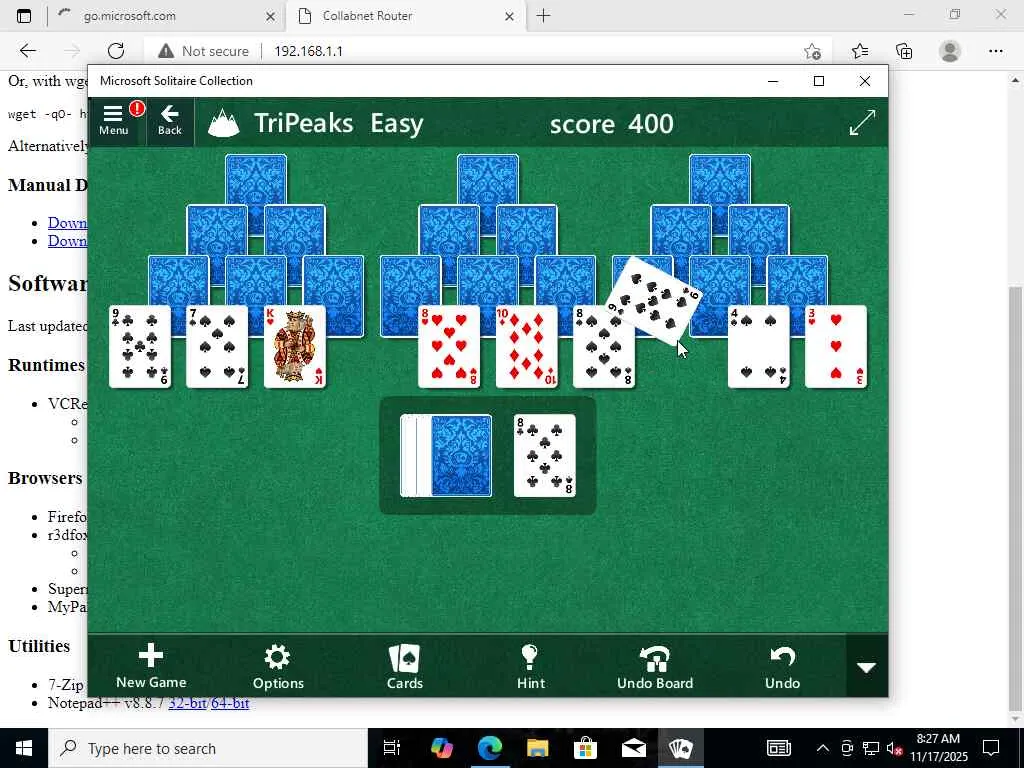Click the muted volume tray icon
The image size is (1024, 768).
click(x=895, y=748)
